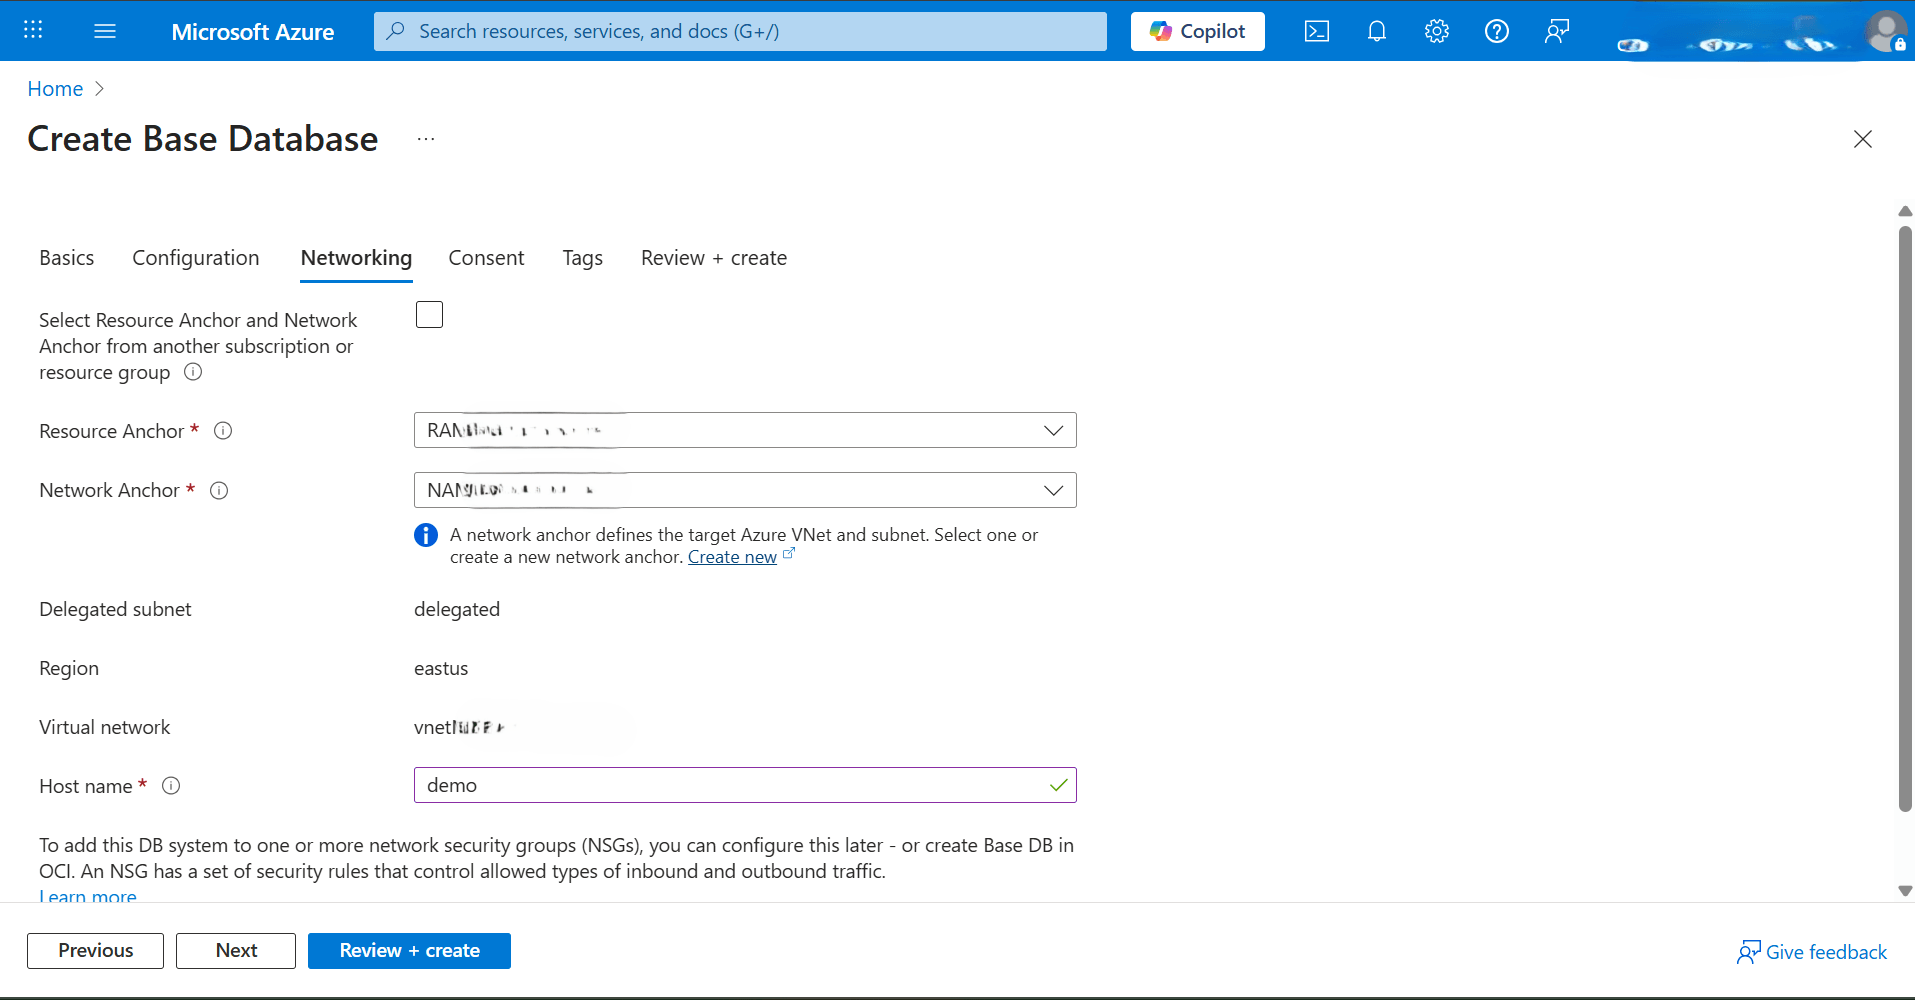
Task: Show the Resource Anchor info tooltip
Action: 222,430
